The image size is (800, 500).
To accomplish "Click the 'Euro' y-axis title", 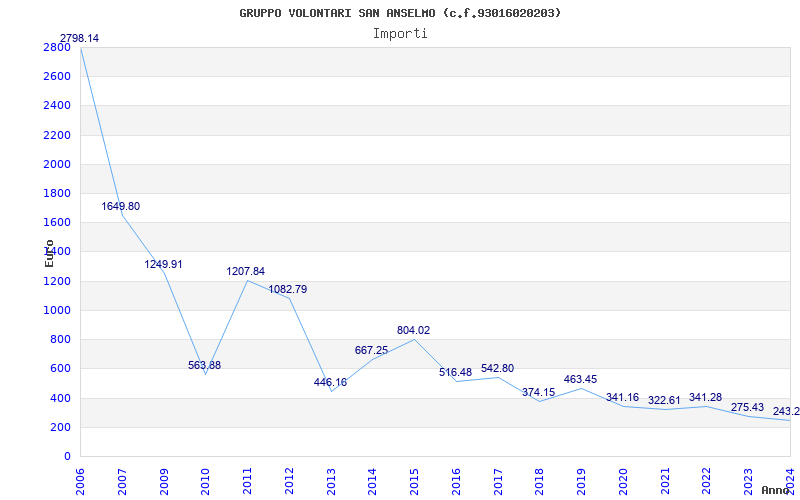I will [49, 253].
